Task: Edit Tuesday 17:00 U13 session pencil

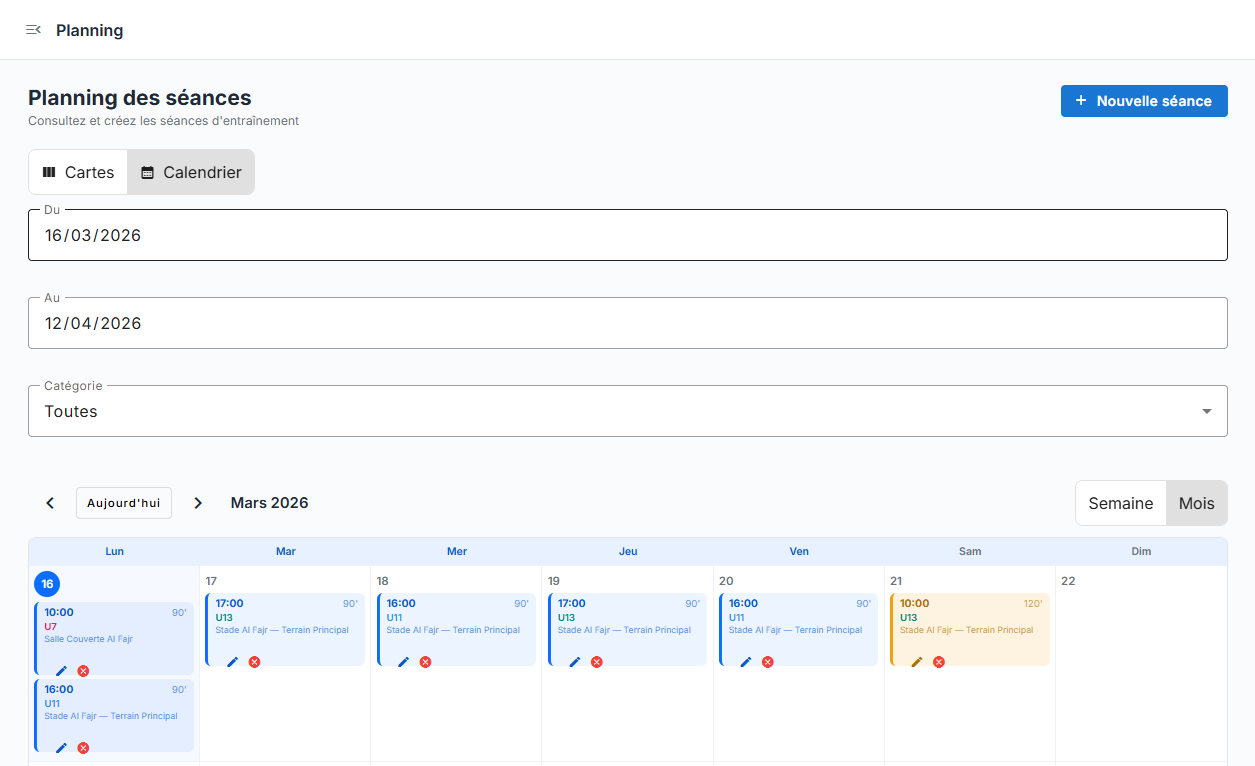Action: click(x=233, y=662)
